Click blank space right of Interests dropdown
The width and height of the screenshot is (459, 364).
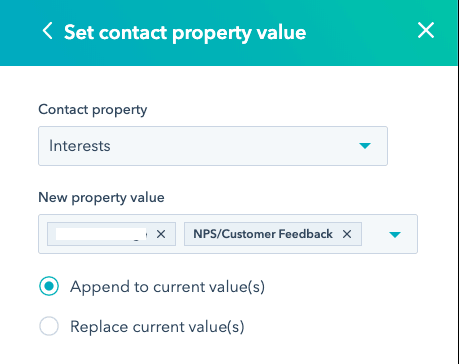point(422,146)
